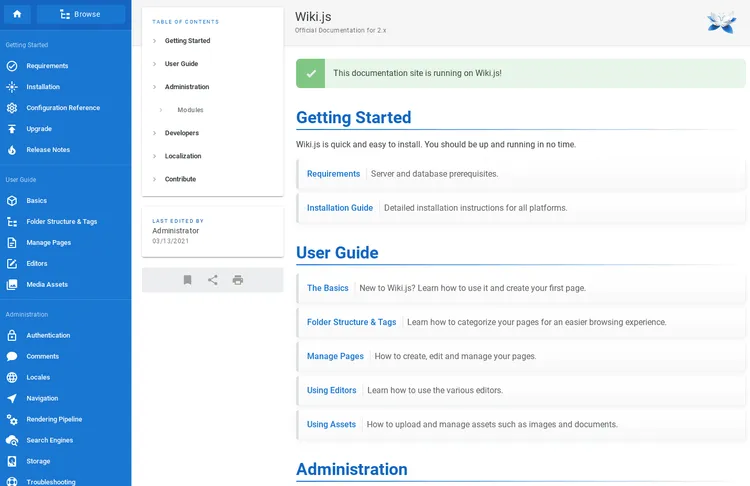
Task: Click the Troubleshooting icon in sidebar
Action: click(12, 481)
